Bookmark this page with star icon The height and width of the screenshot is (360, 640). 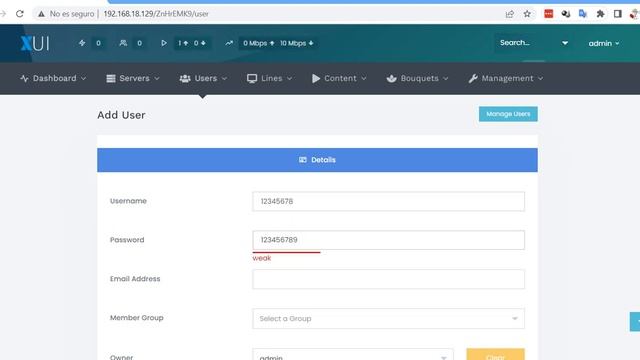tap(527, 14)
